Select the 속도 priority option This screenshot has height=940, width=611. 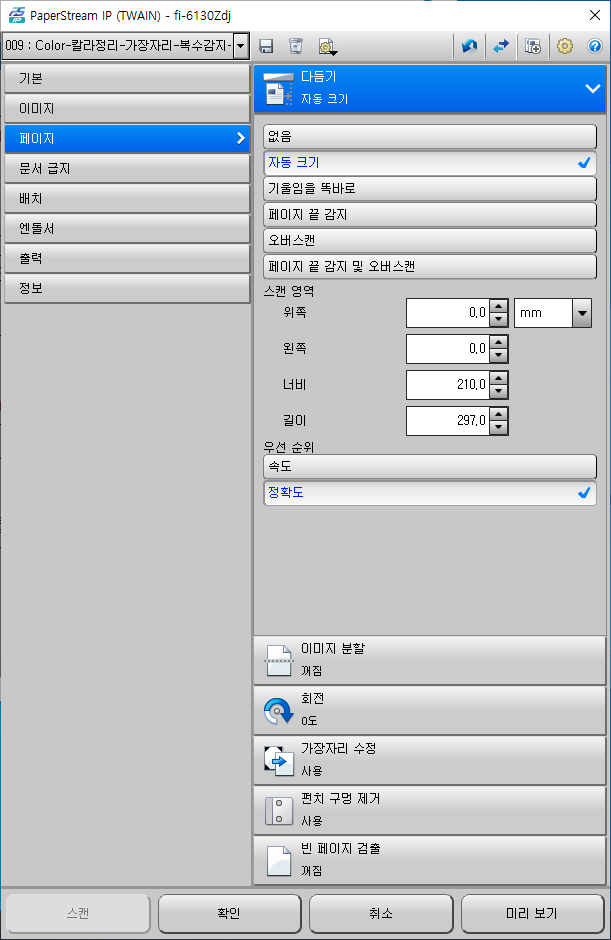tap(430, 466)
